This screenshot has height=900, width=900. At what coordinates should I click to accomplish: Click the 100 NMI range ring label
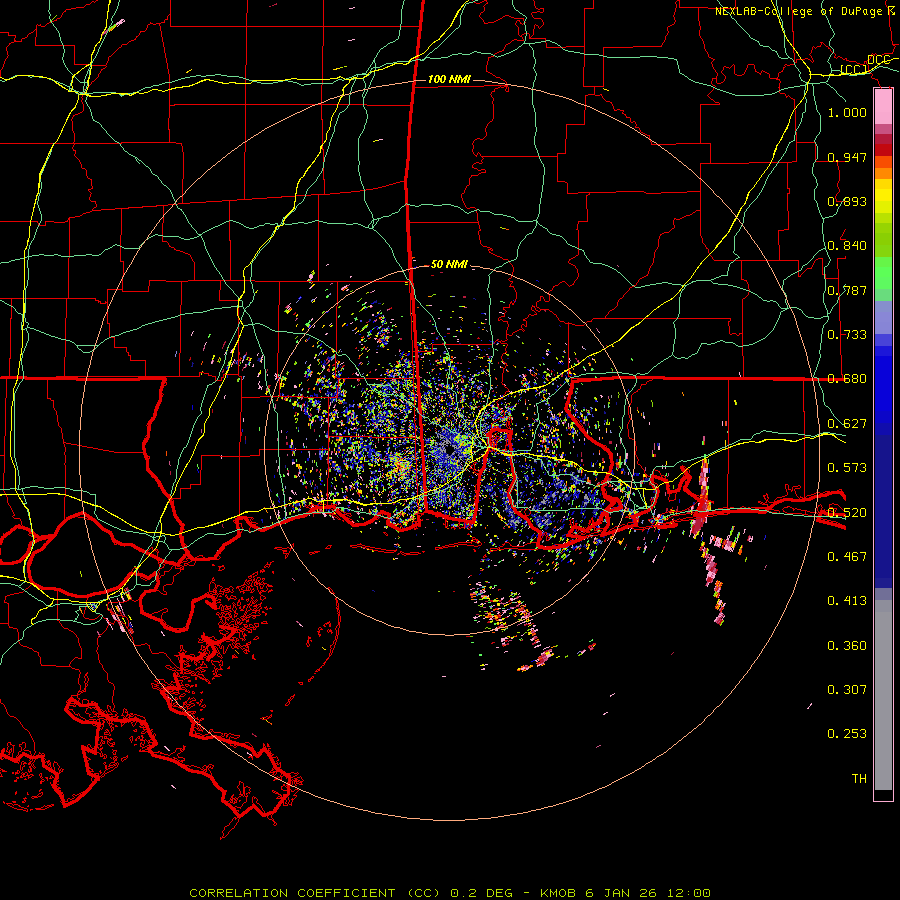(449, 79)
